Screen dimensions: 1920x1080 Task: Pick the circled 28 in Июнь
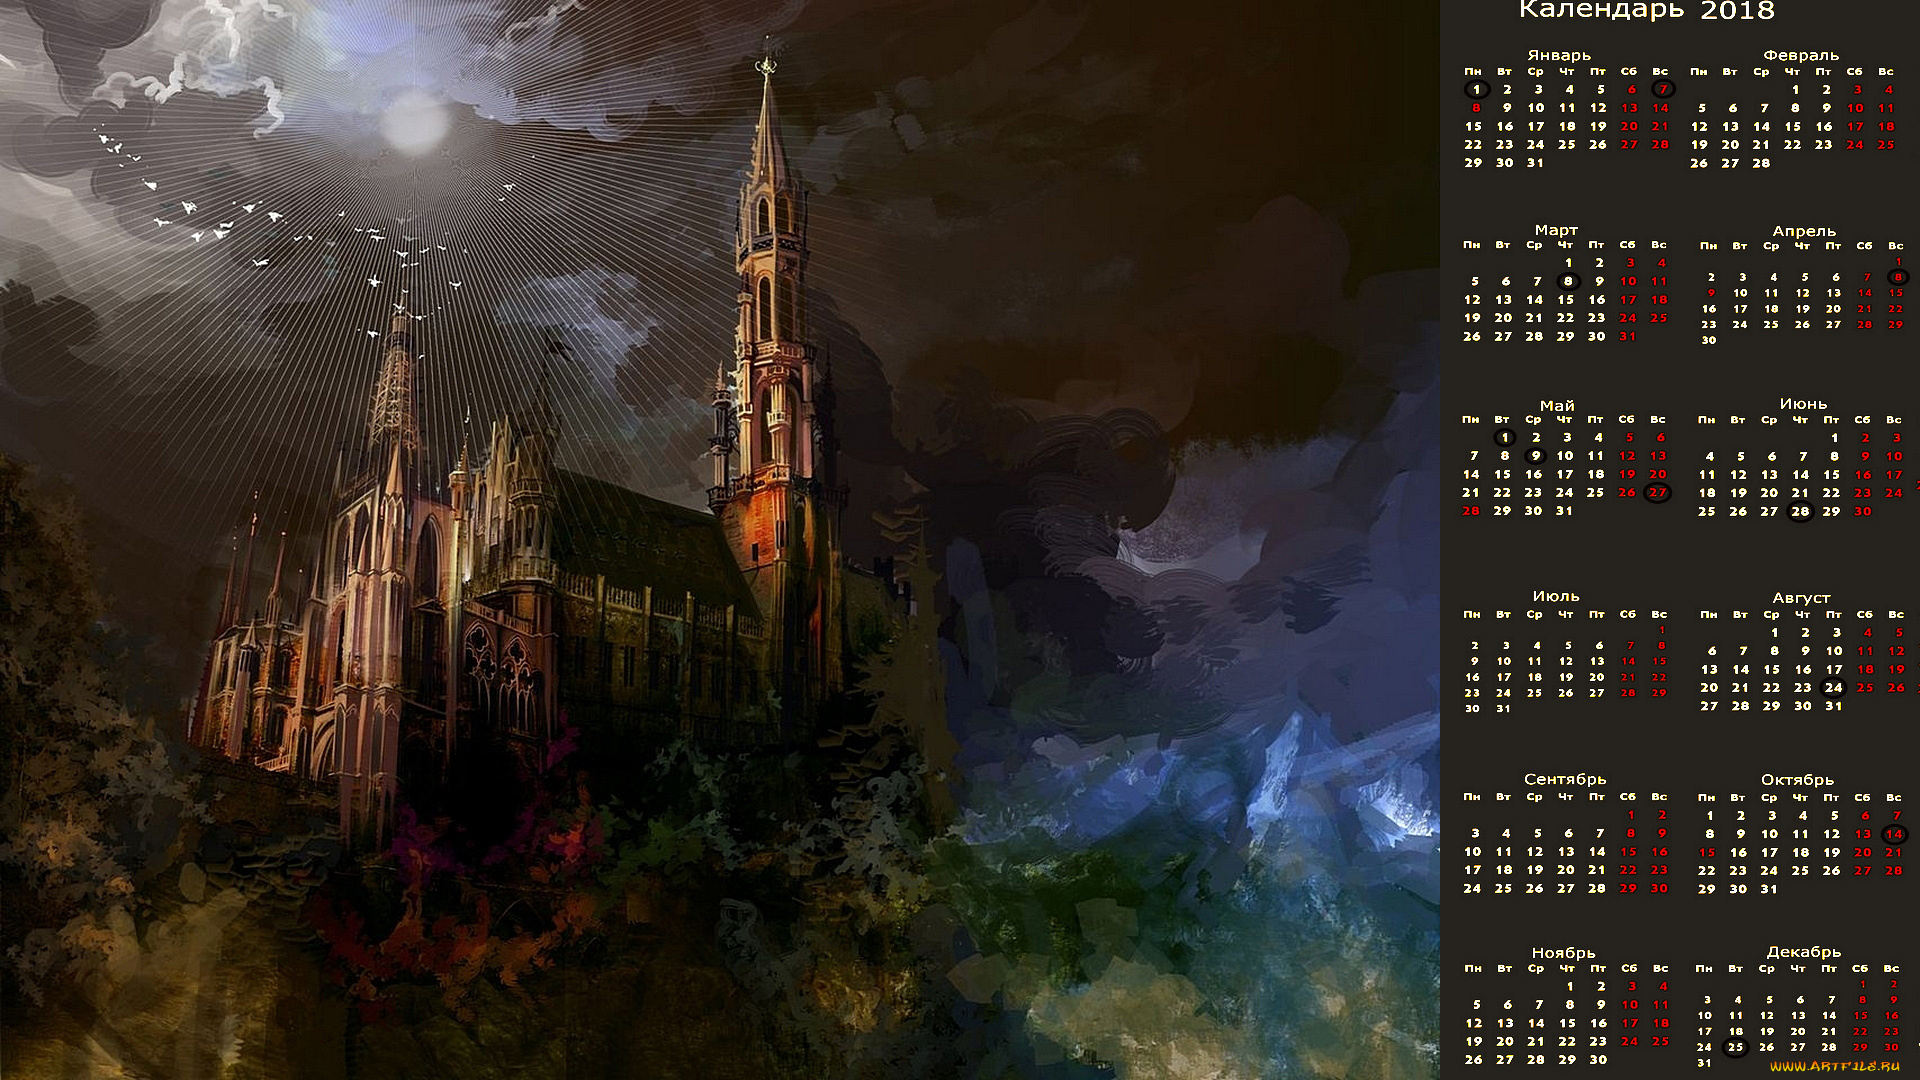[x=1800, y=511]
